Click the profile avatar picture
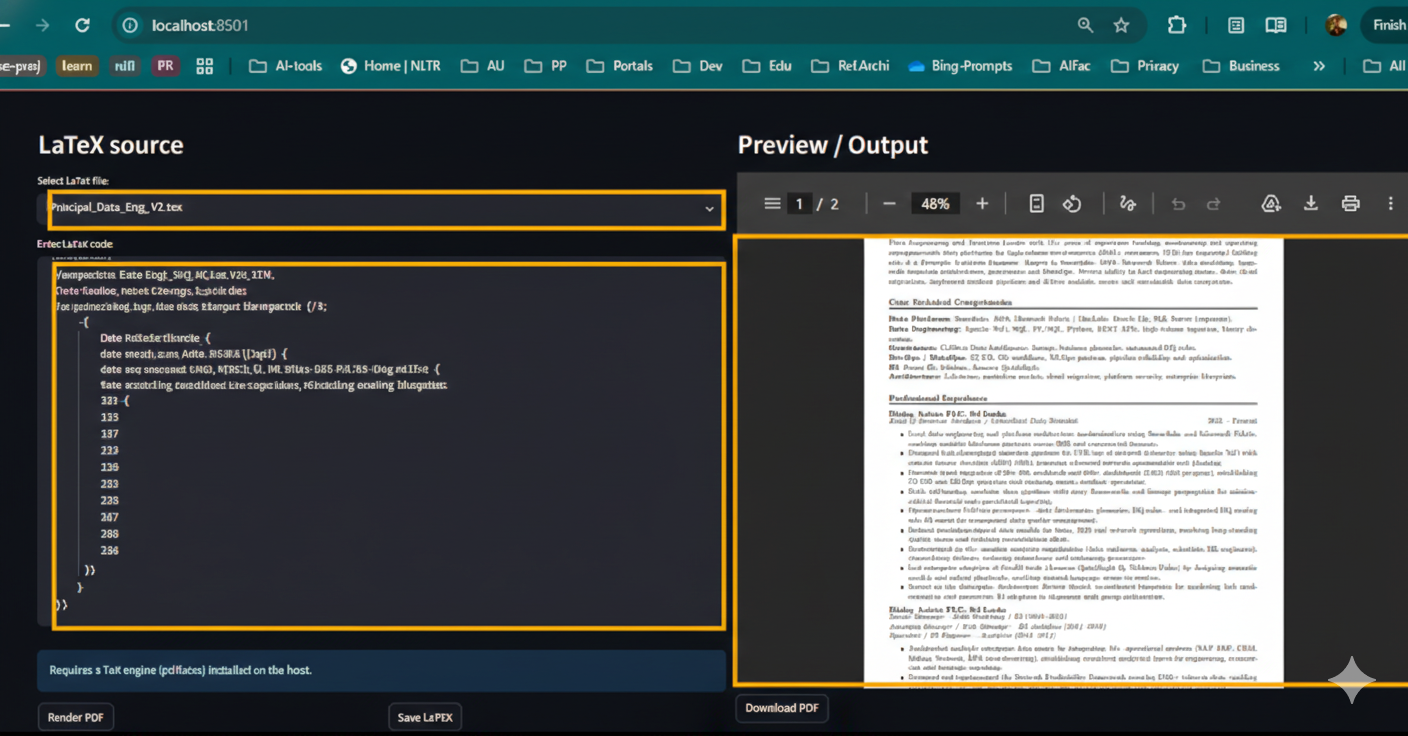The image size is (1408, 736). (x=1336, y=25)
